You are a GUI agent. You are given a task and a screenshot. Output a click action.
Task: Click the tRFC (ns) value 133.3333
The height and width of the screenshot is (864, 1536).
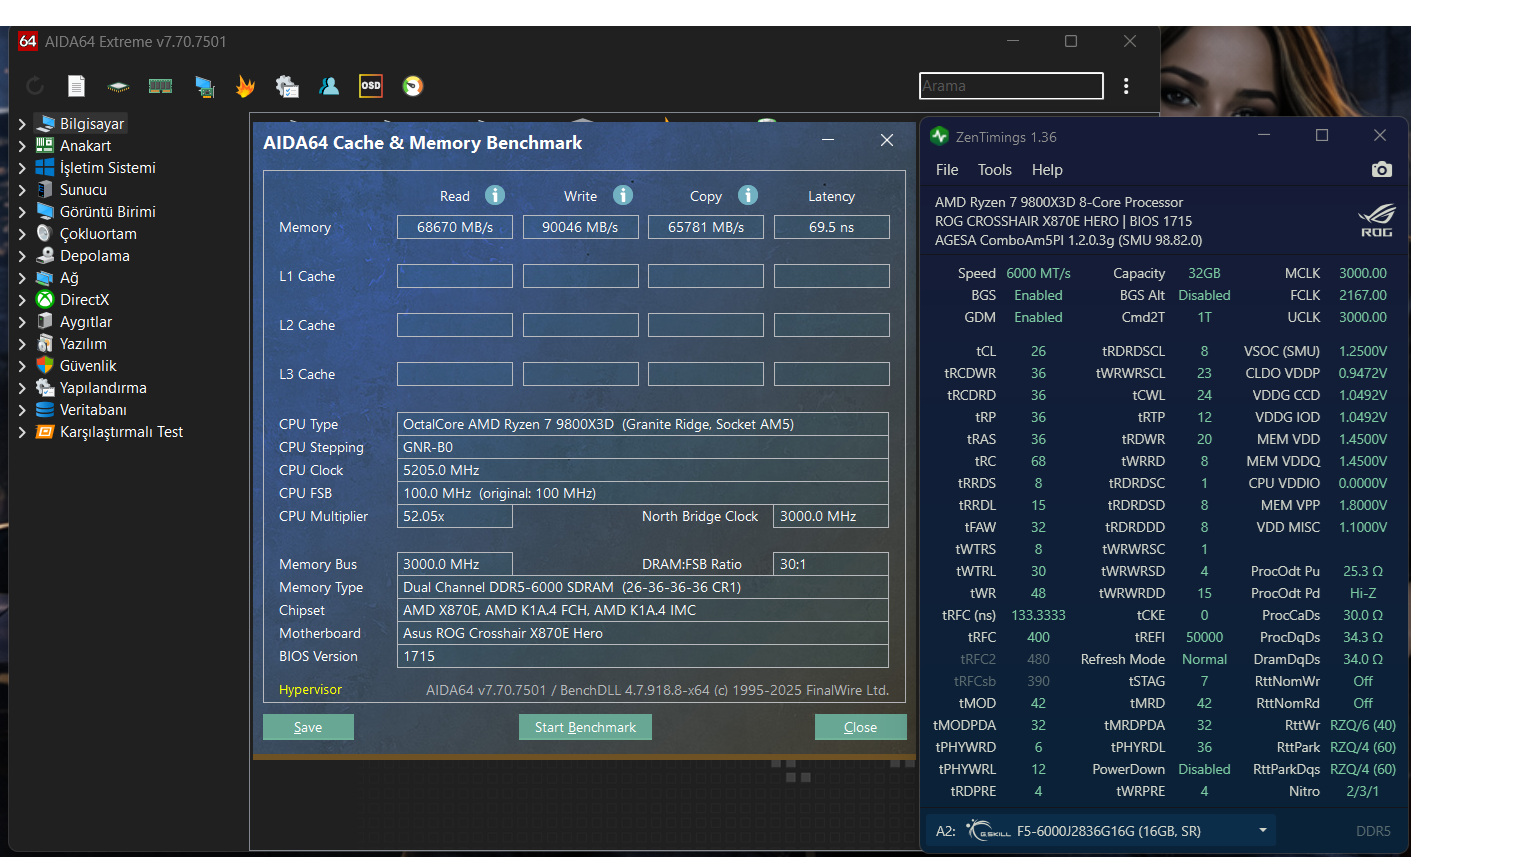(x=1038, y=615)
